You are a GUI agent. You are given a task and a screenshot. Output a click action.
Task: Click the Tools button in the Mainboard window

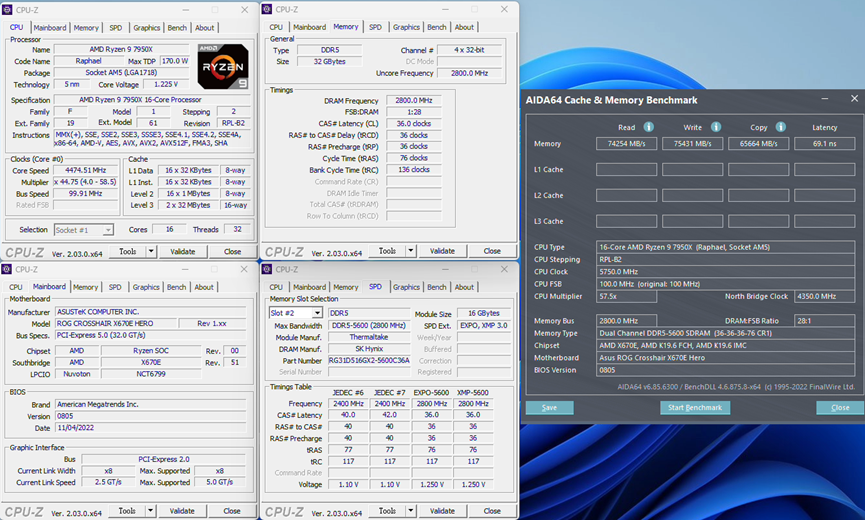click(127, 511)
